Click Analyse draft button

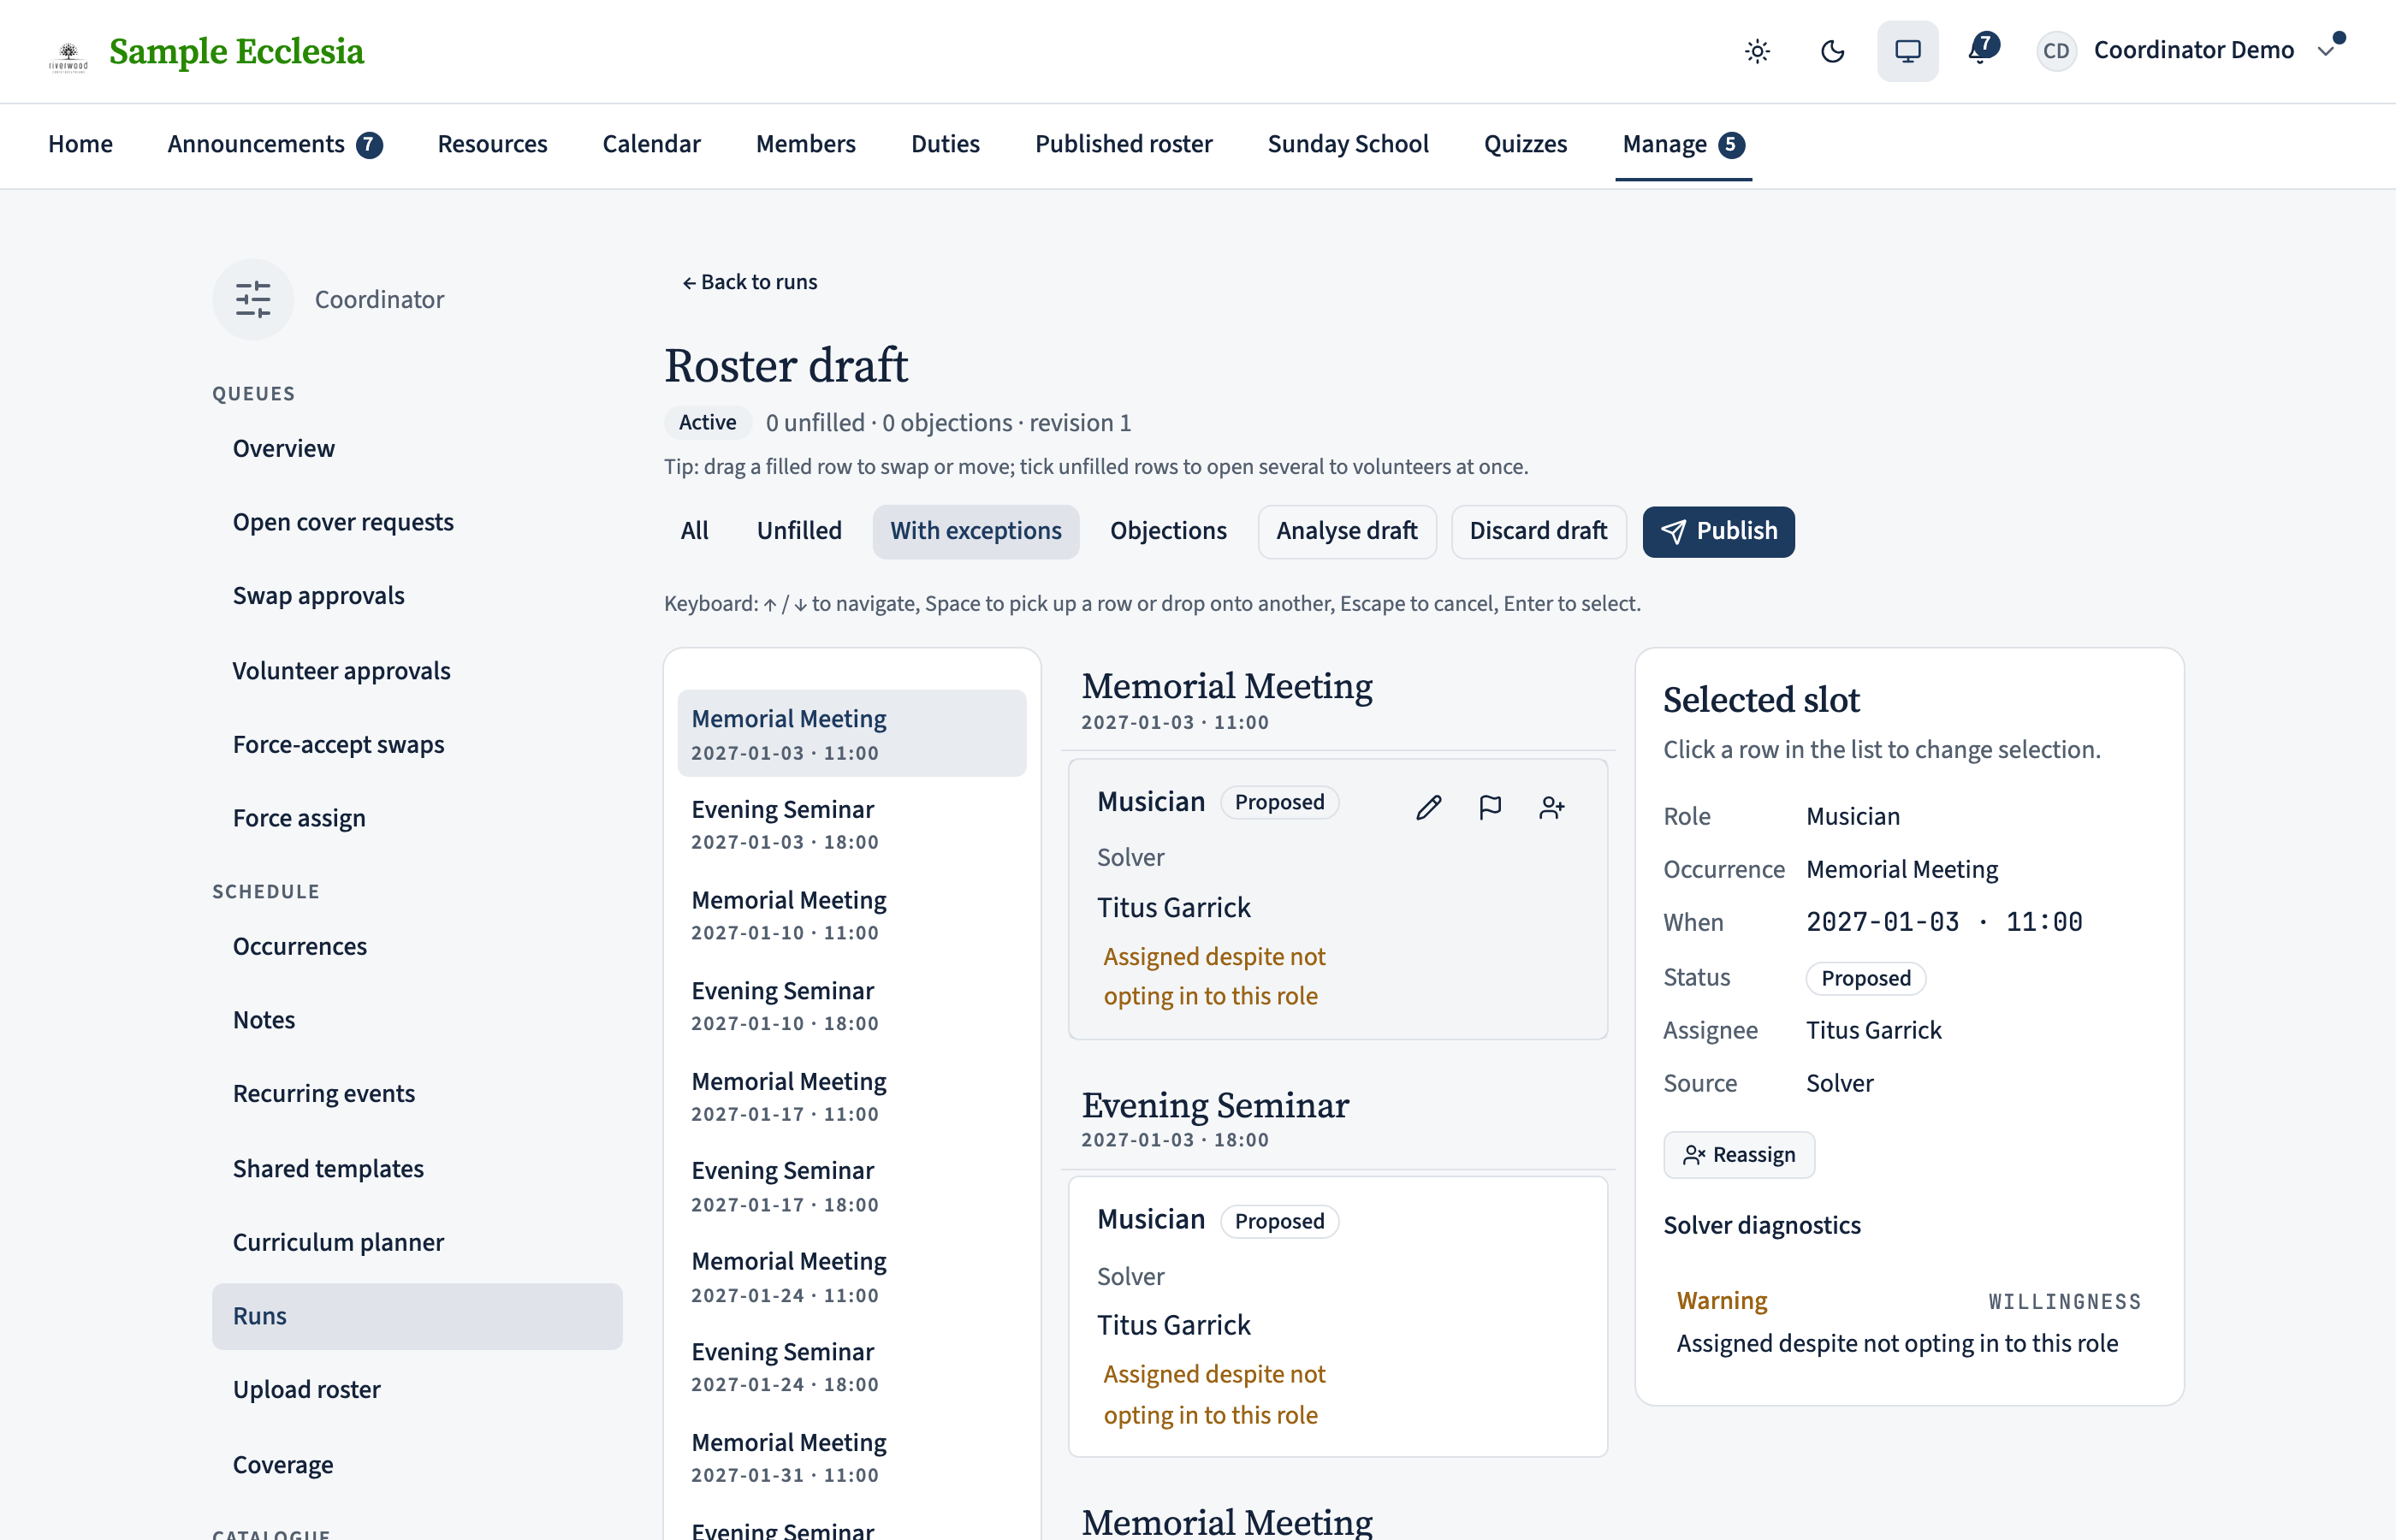click(1346, 531)
